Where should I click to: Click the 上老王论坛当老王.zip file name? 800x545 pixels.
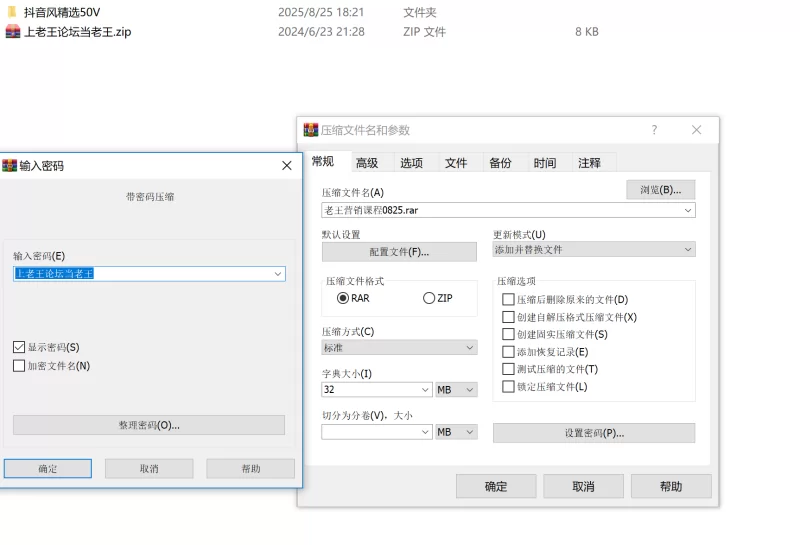[x=78, y=32]
